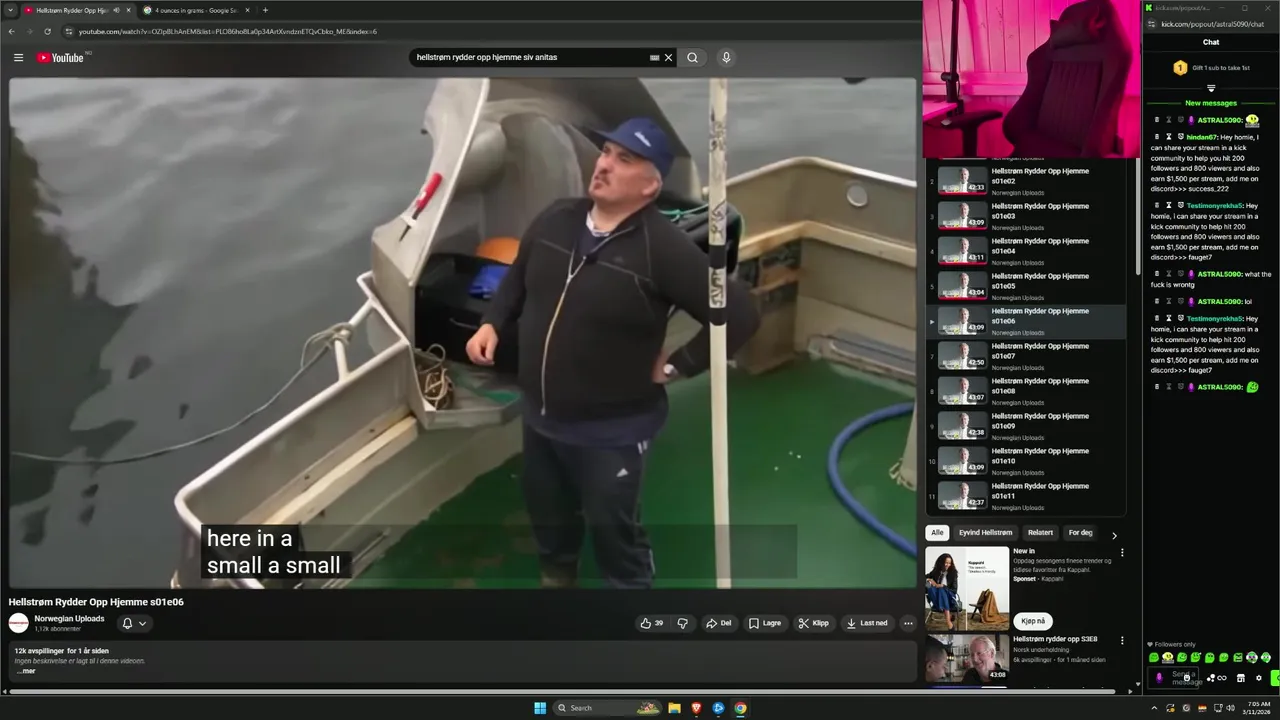
Task: Open Kick chat shop icon
Action: [1241, 678]
